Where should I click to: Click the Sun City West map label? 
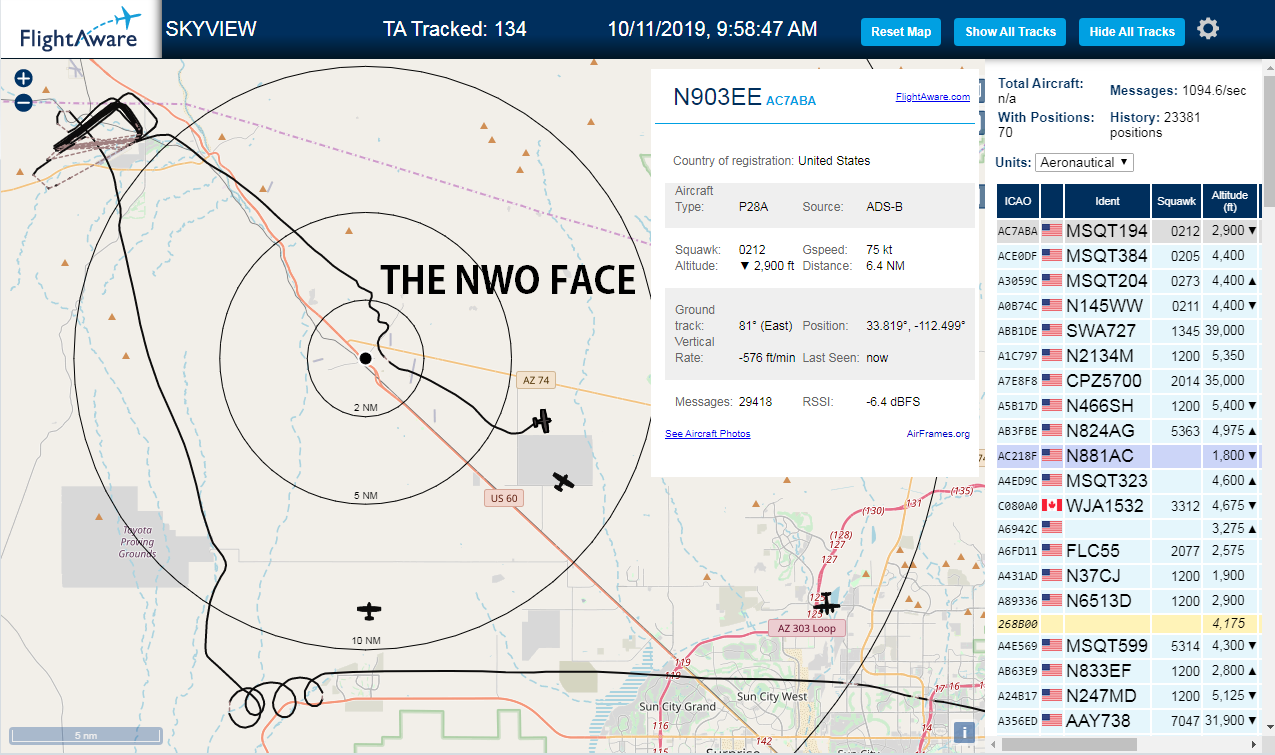pyautogui.click(x=771, y=696)
